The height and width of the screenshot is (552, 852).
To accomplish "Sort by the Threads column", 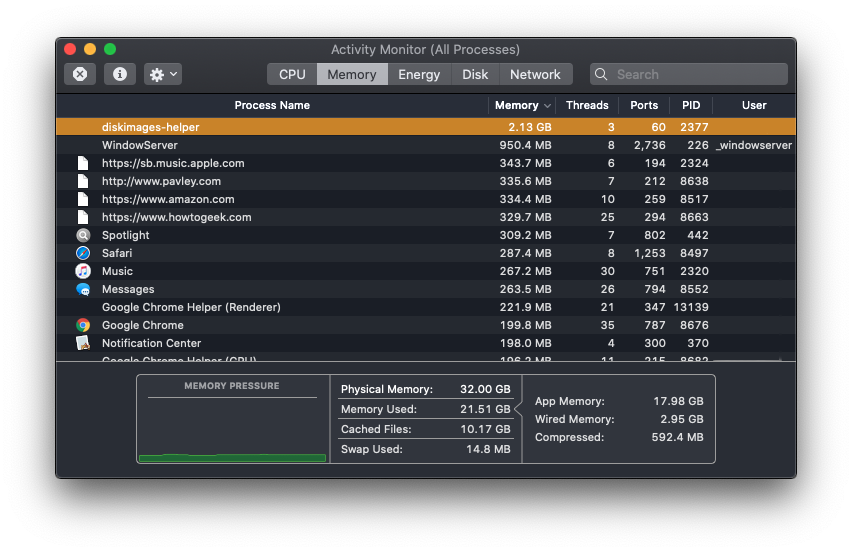I will click(x=587, y=105).
